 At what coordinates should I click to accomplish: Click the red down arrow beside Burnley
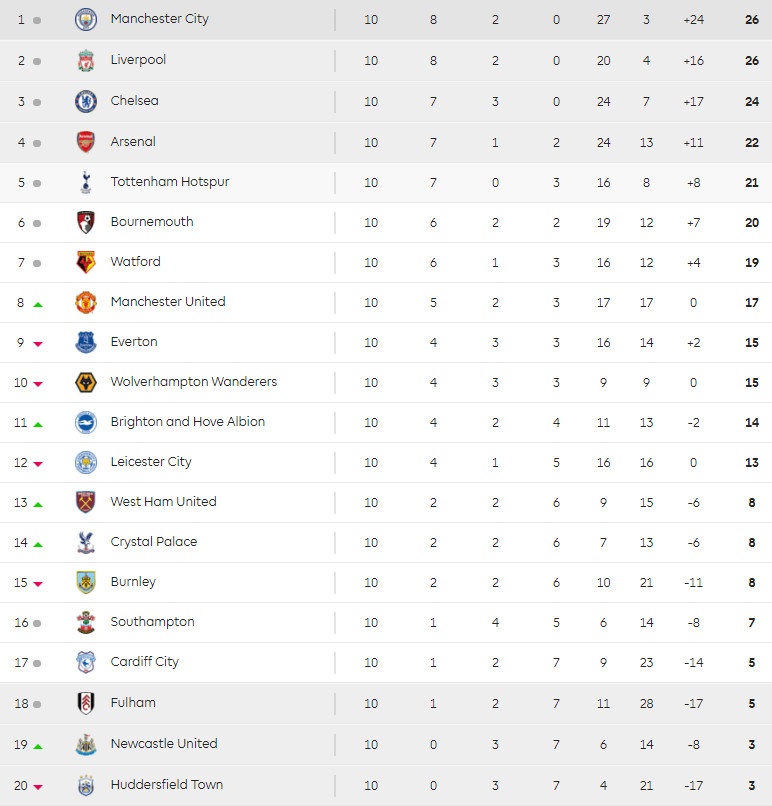[38, 584]
